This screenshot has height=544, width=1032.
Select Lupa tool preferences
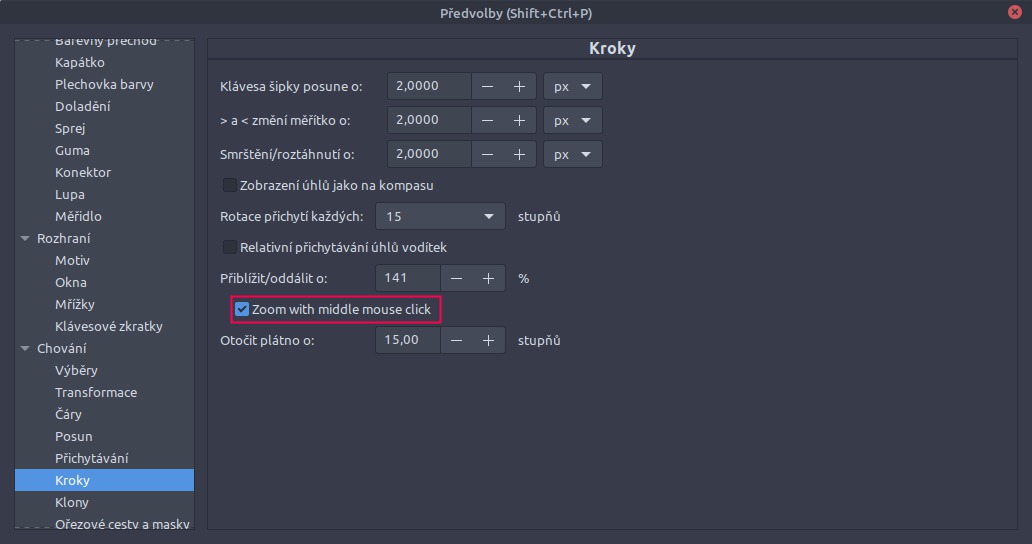click(69, 194)
